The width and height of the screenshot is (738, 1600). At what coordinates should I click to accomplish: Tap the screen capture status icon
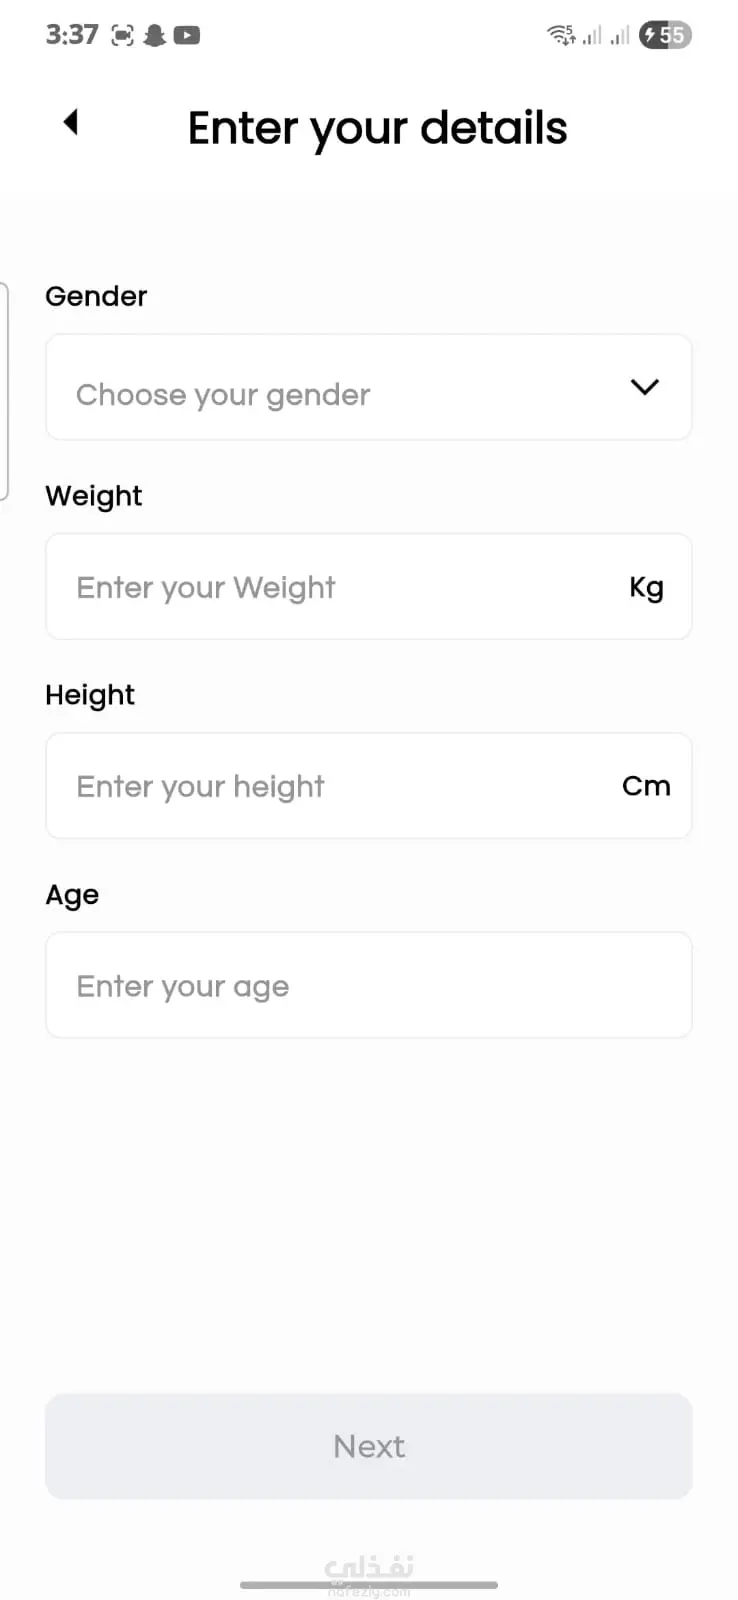(x=122, y=36)
